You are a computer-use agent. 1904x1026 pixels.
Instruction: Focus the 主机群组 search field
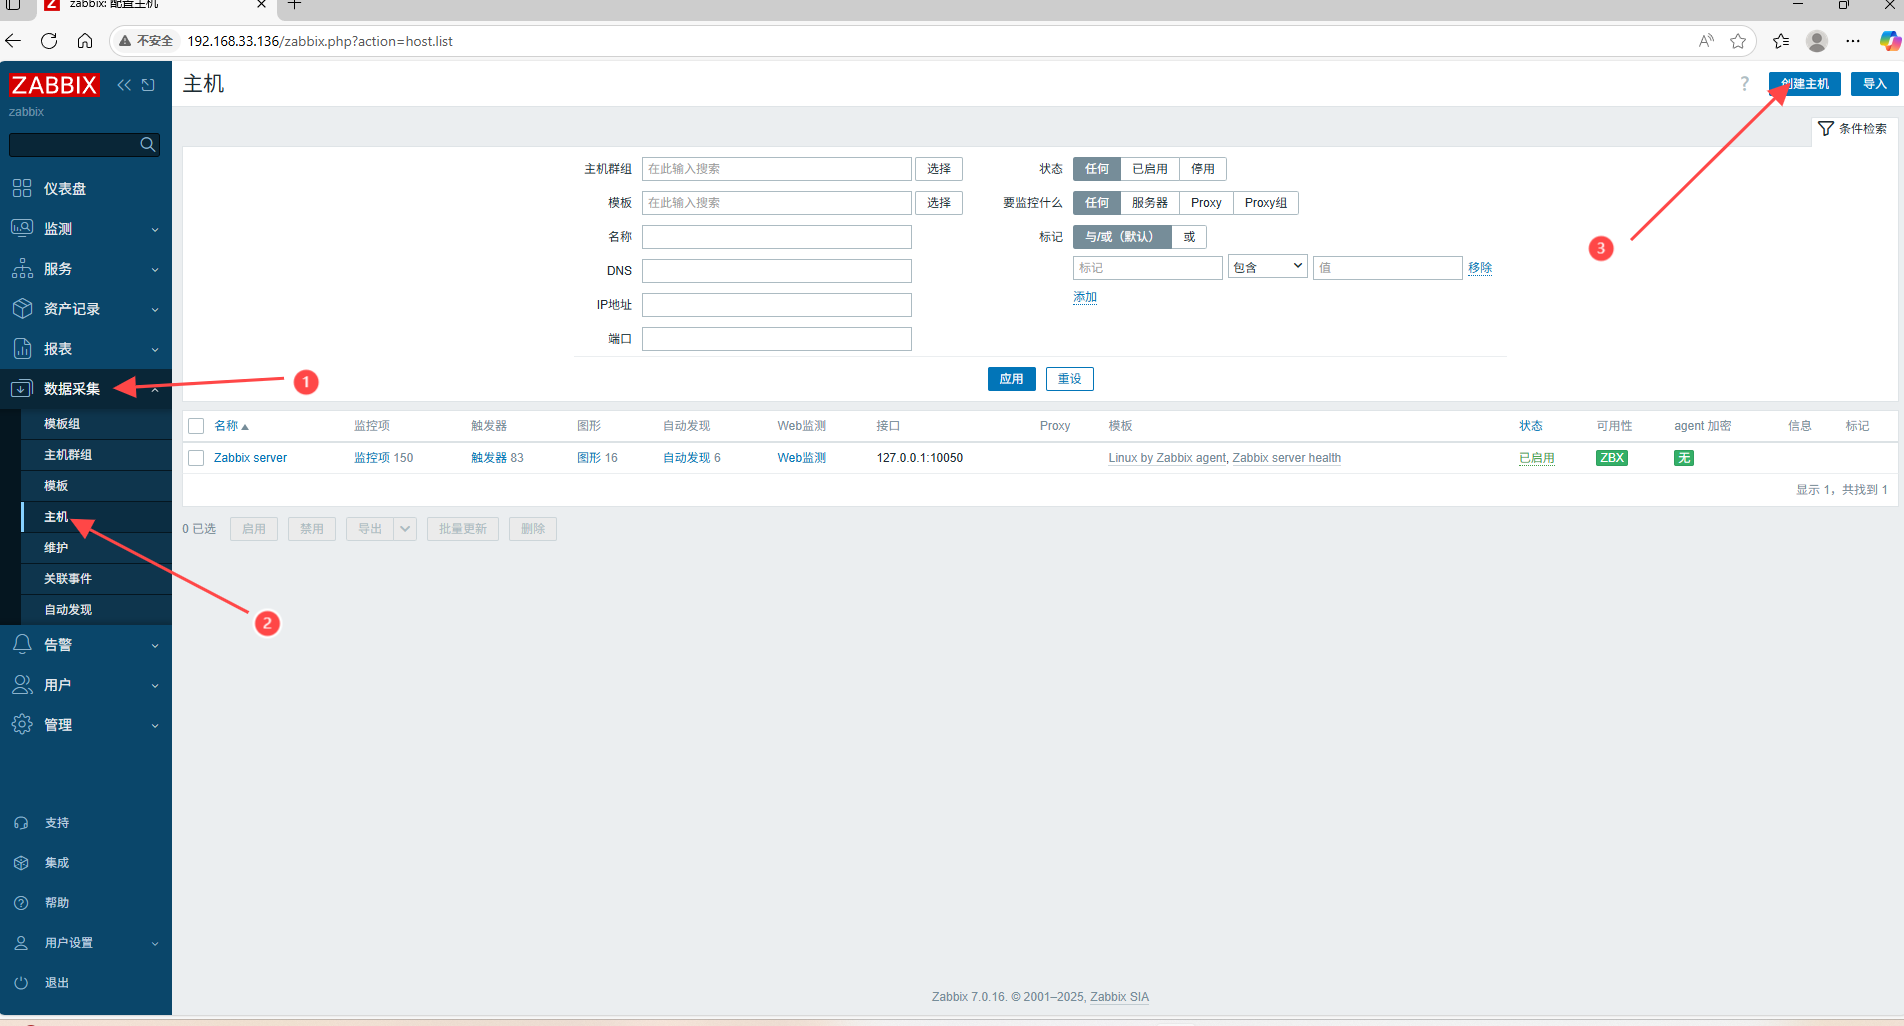777,169
